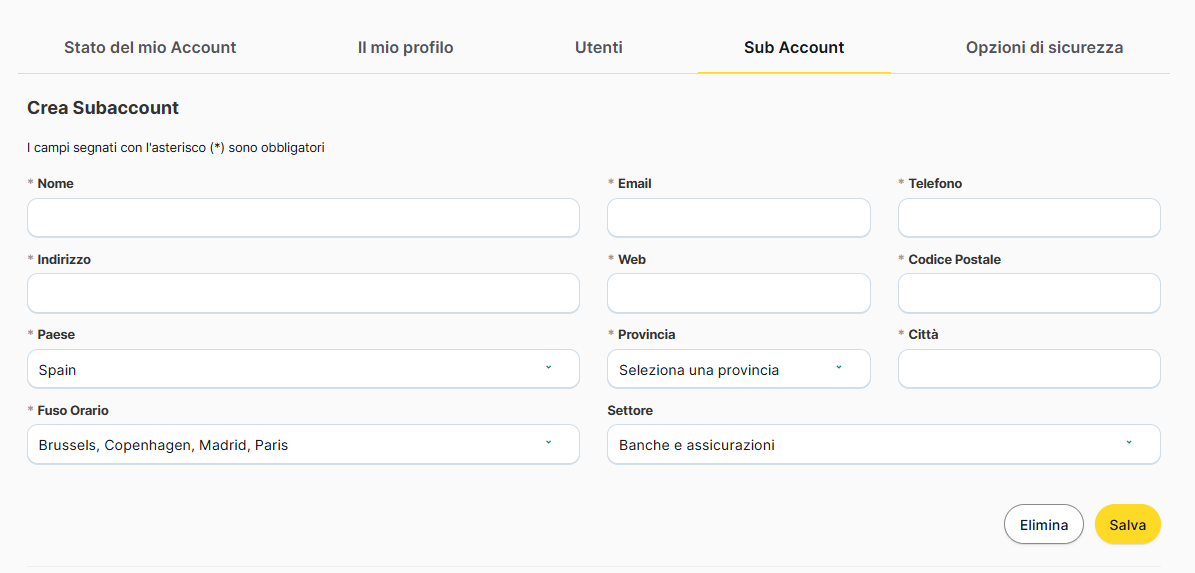Screen dimensions: 1195x573
Task: Go to the Utenti tab
Action: 599,47
